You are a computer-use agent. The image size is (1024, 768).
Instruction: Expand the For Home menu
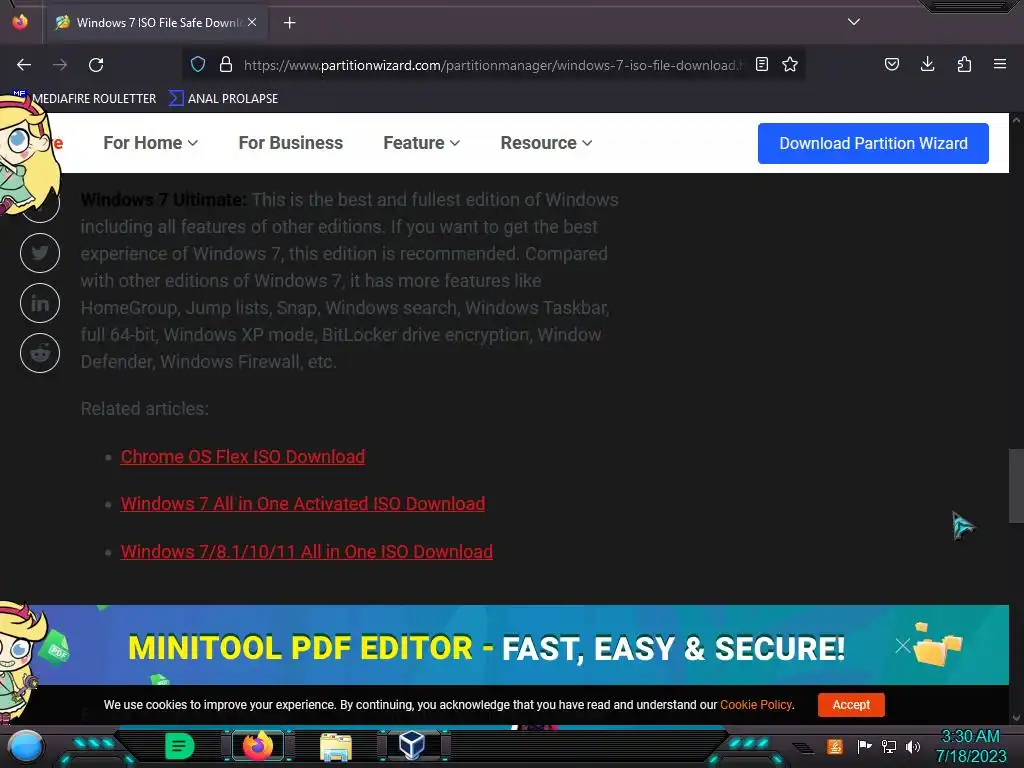(x=151, y=143)
